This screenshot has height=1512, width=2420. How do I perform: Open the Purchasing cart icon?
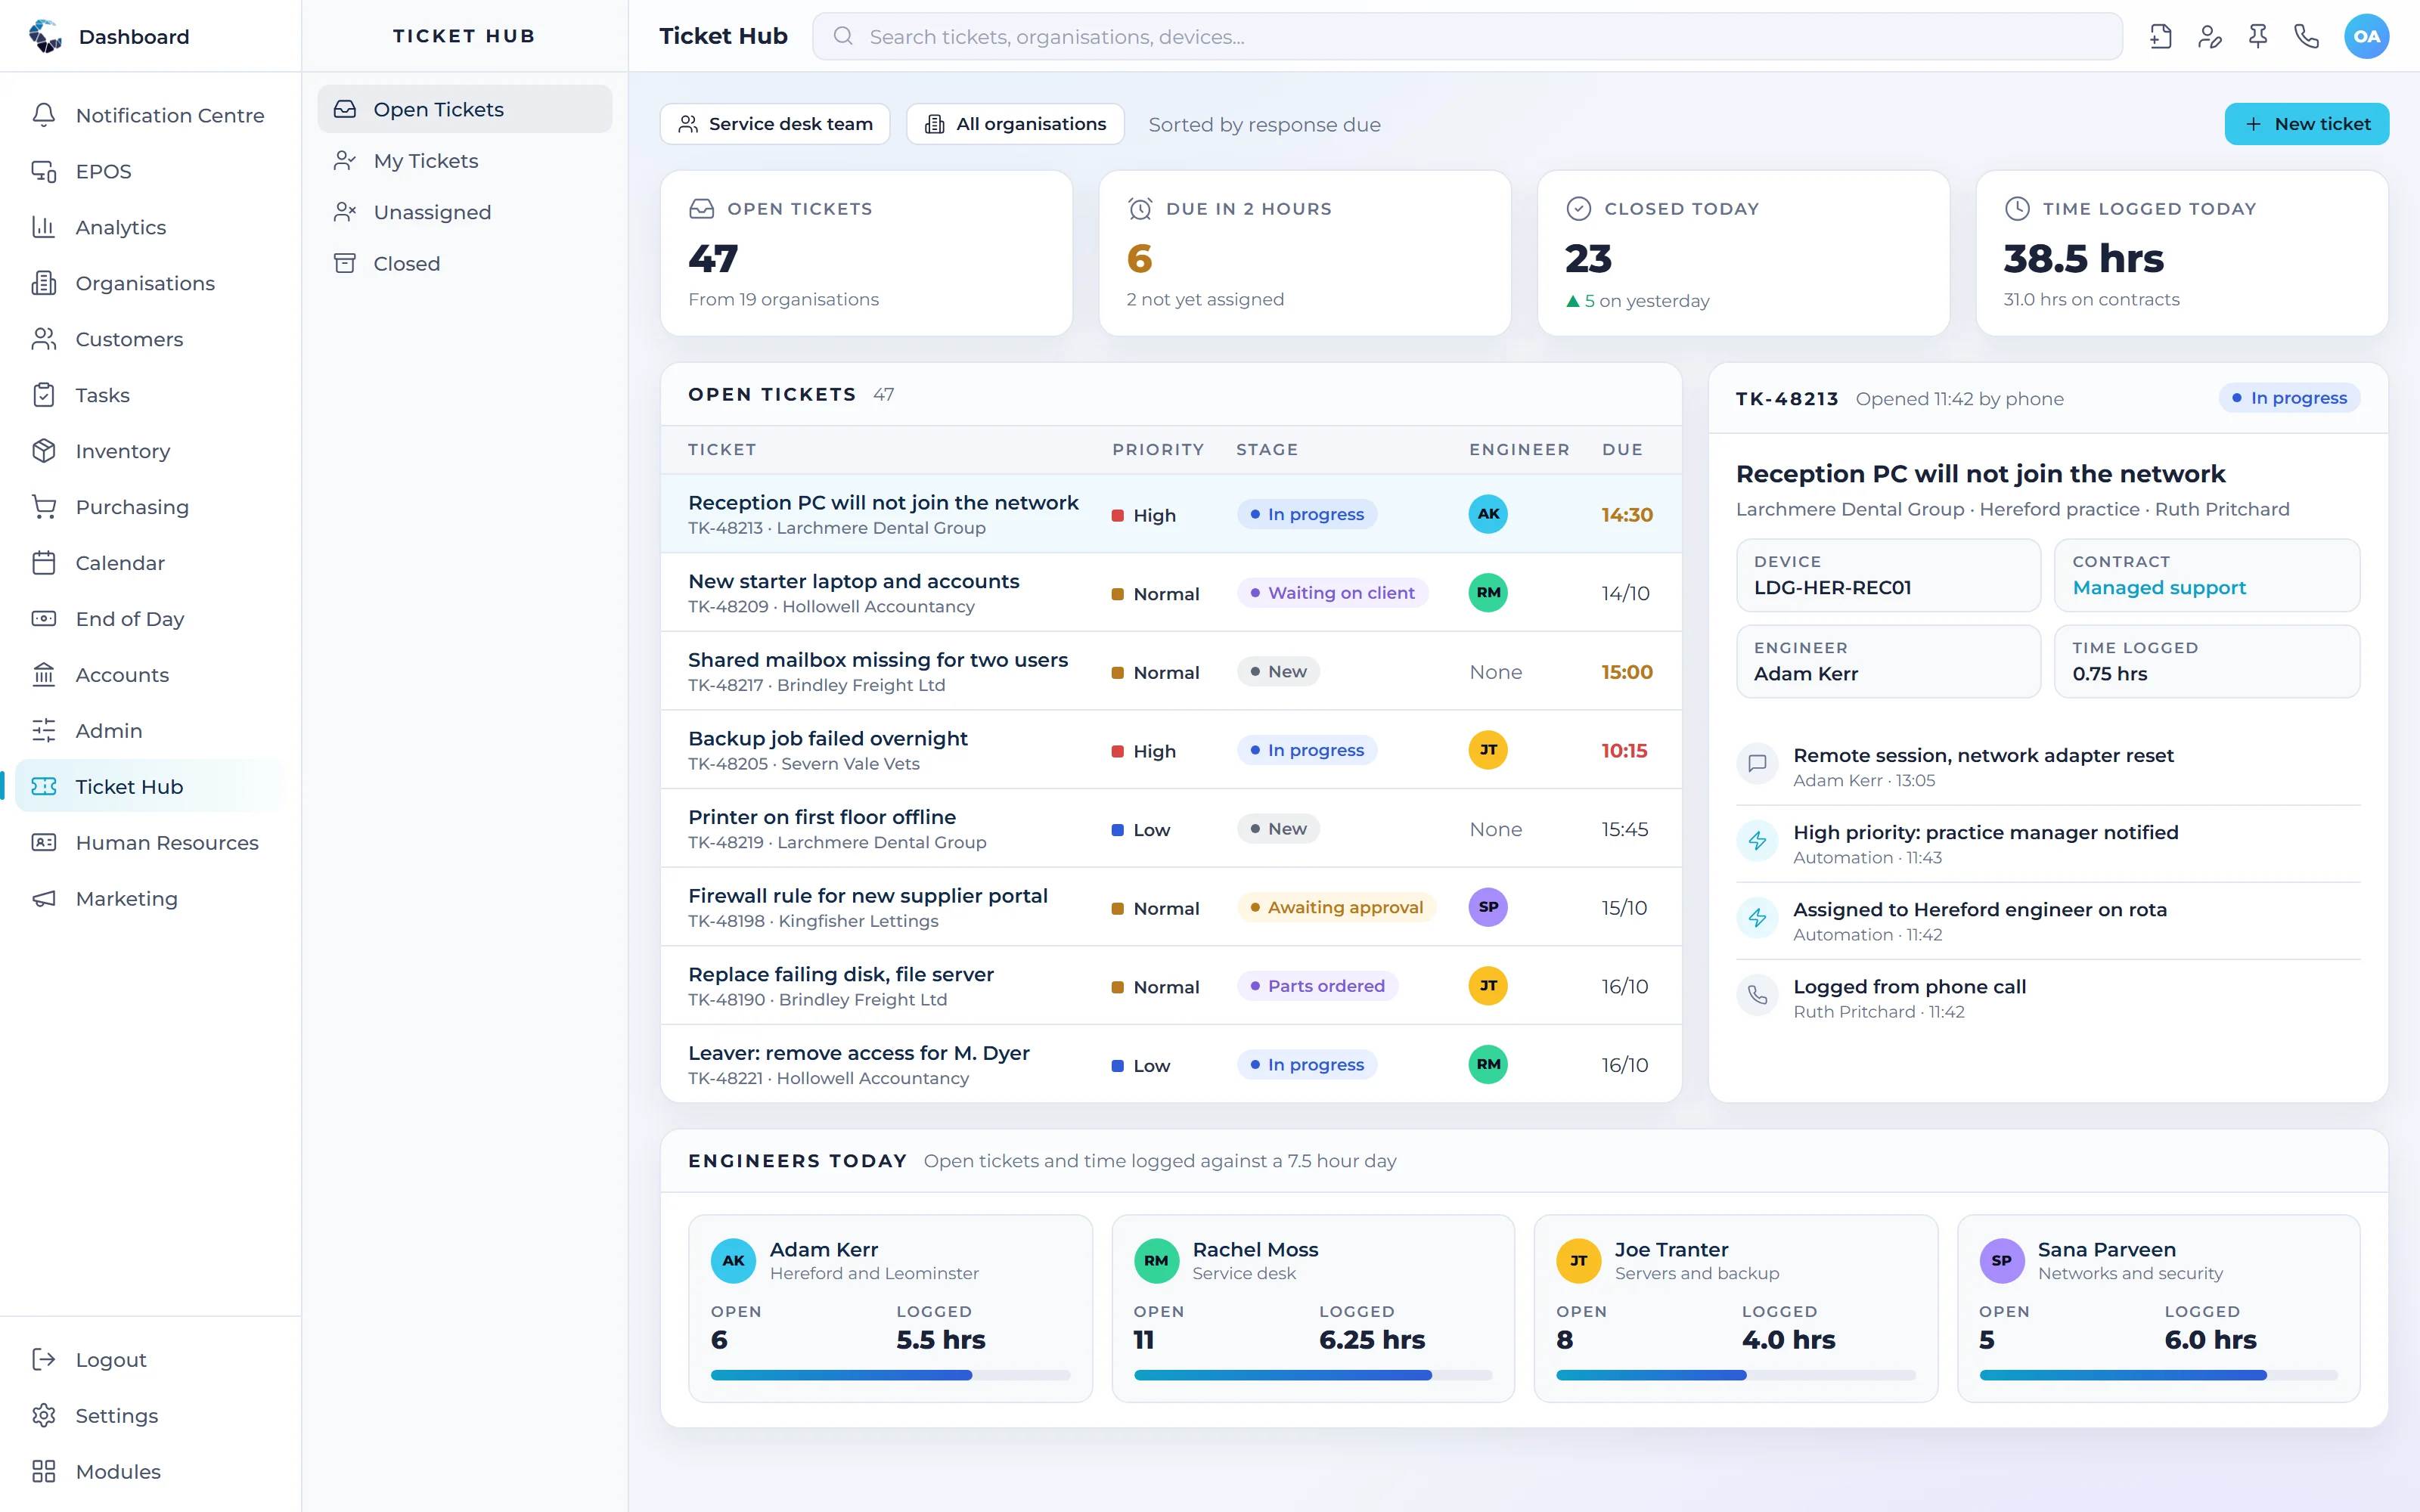44,507
